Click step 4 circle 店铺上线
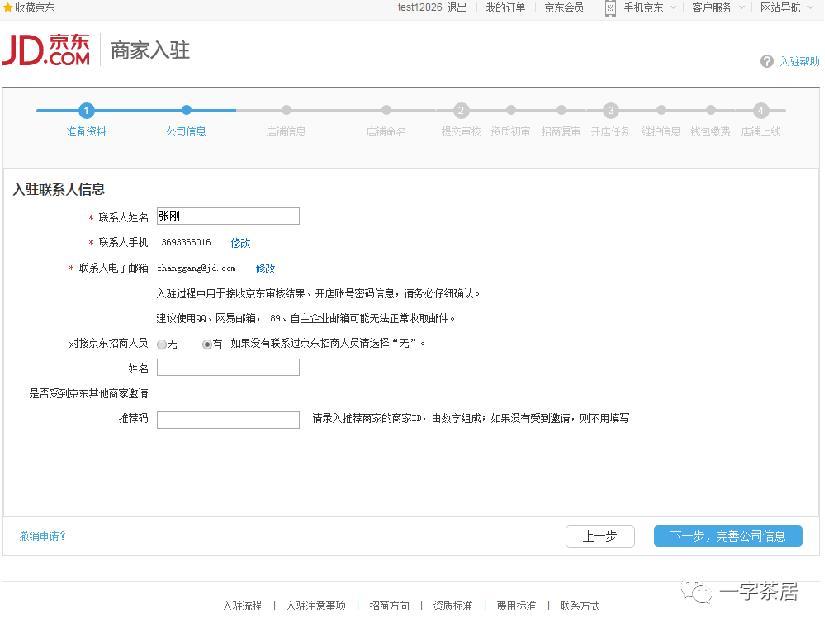 tap(761, 110)
